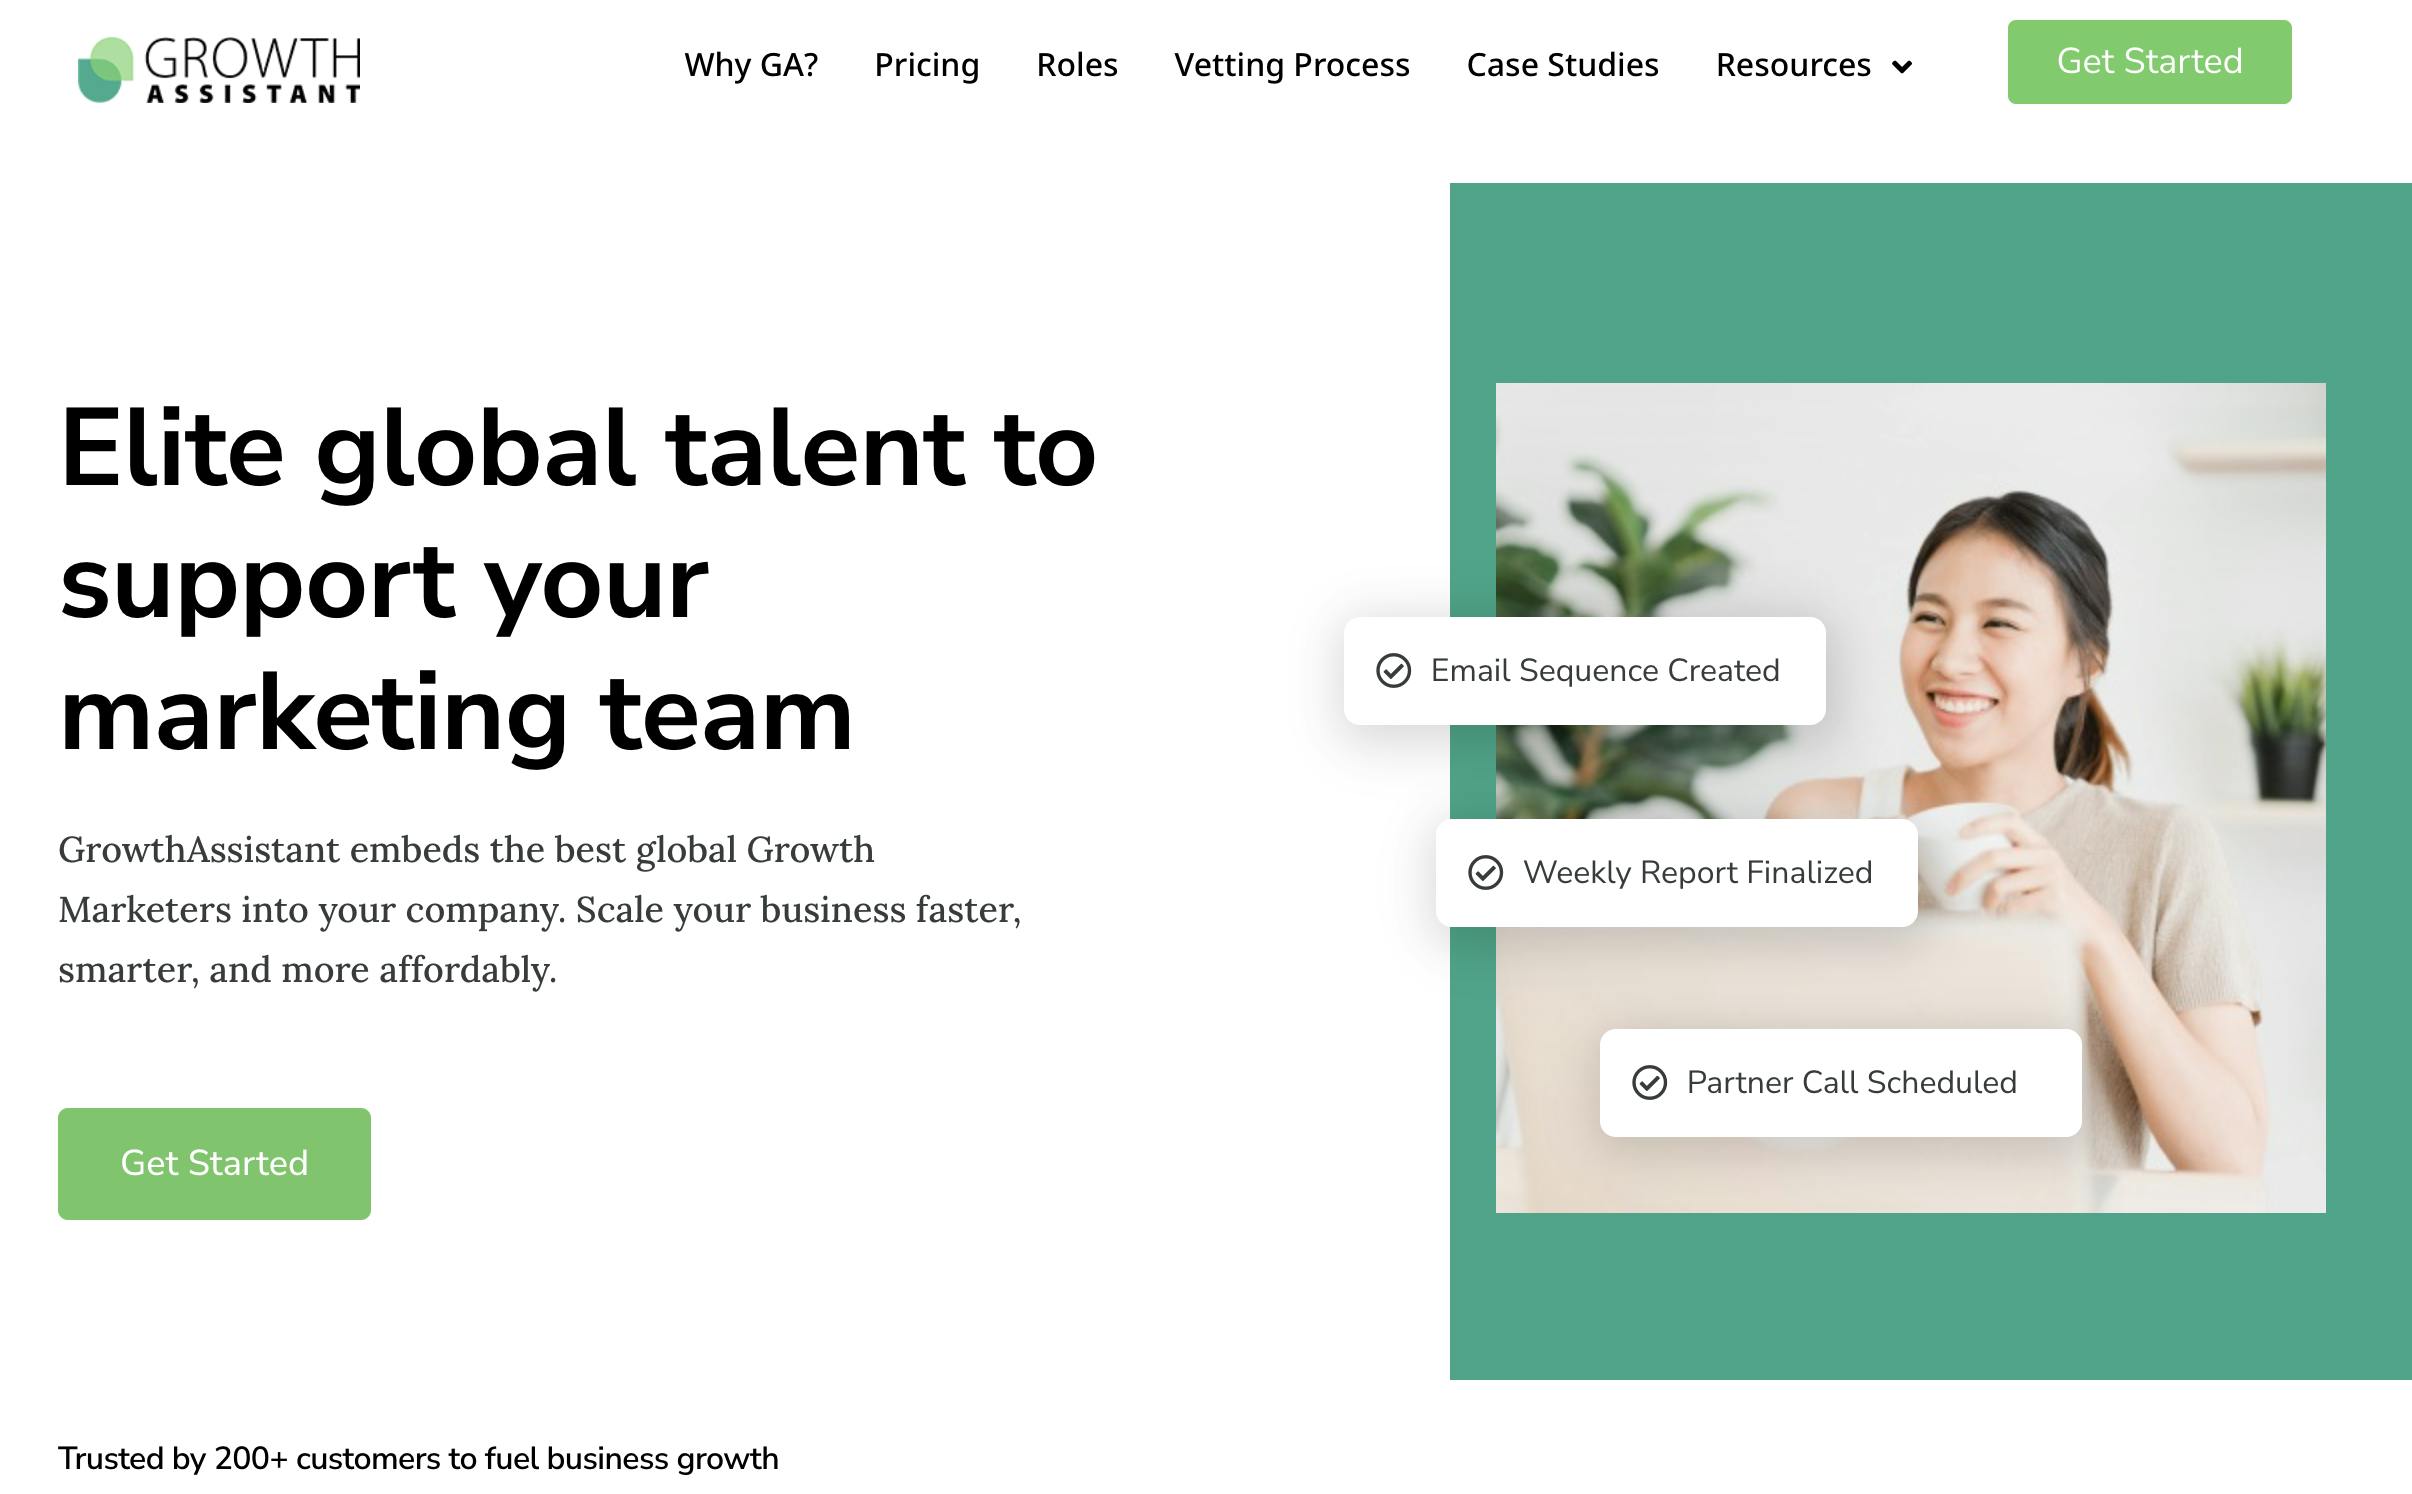Click the green Get Started button in header
2412x1494 pixels.
[2149, 61]
